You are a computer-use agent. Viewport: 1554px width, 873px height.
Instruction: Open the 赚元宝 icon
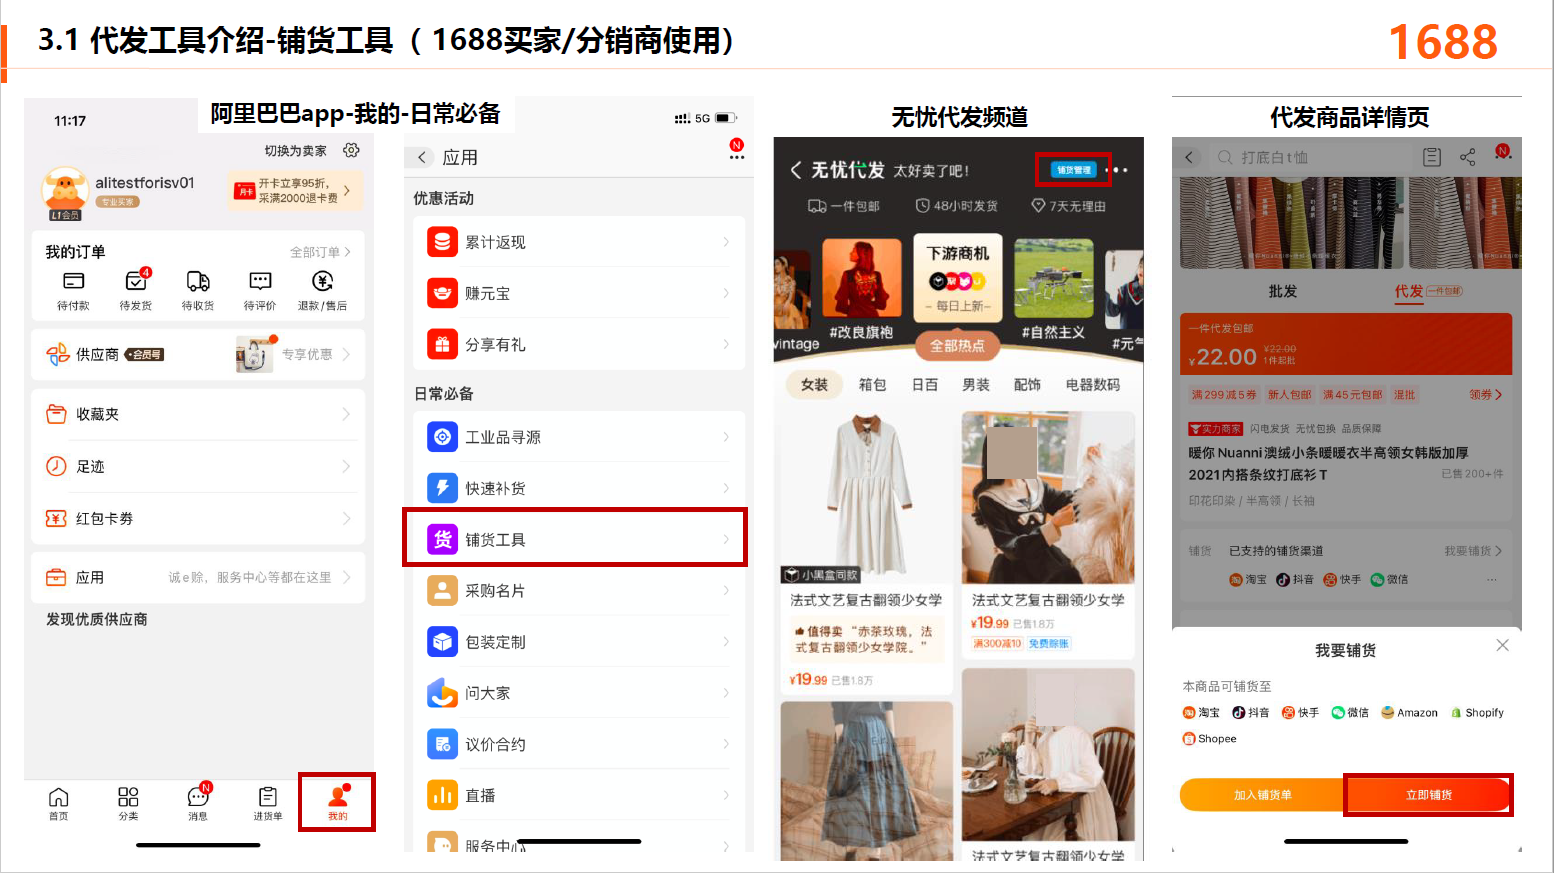click(x=442, y=293)
